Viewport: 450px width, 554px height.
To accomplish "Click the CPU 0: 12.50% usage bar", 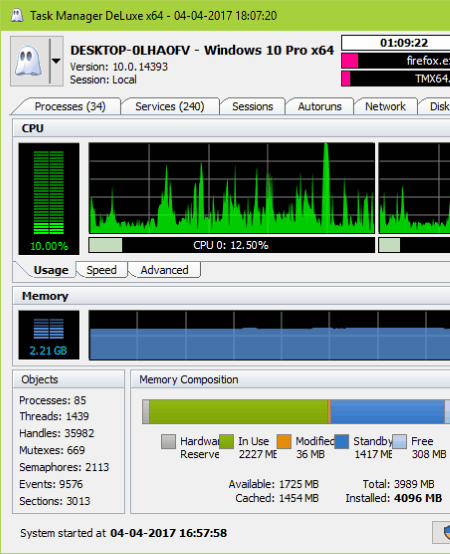I will click(x=231, y=245).
